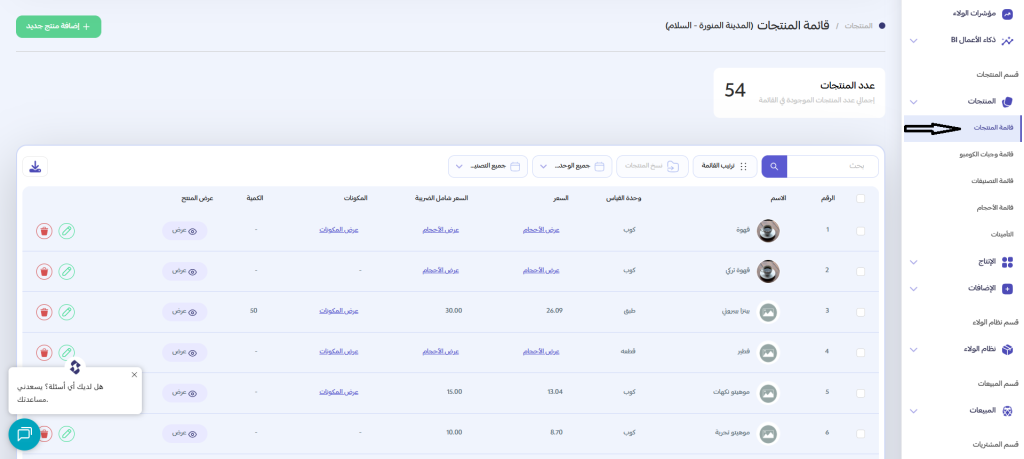Screen dimensions: 1024x459
Task: Click the الإضافات plus icon in sidebar
Action: click(1007, 288)
